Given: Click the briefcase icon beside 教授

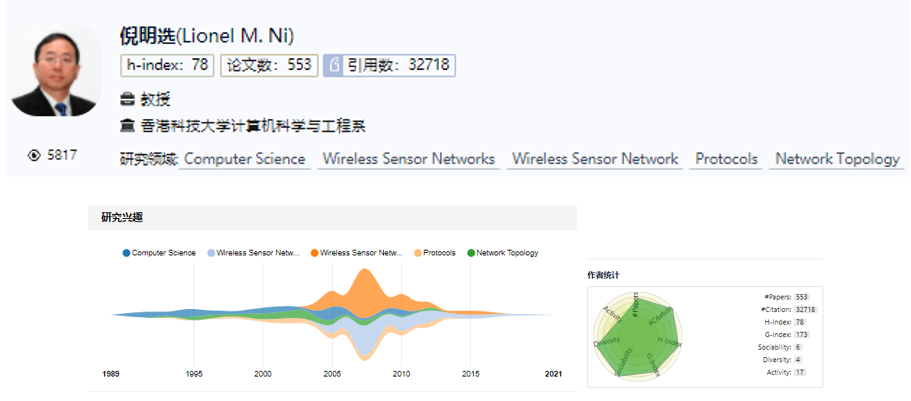Looking at the screenshot, I should pos(127,99).
